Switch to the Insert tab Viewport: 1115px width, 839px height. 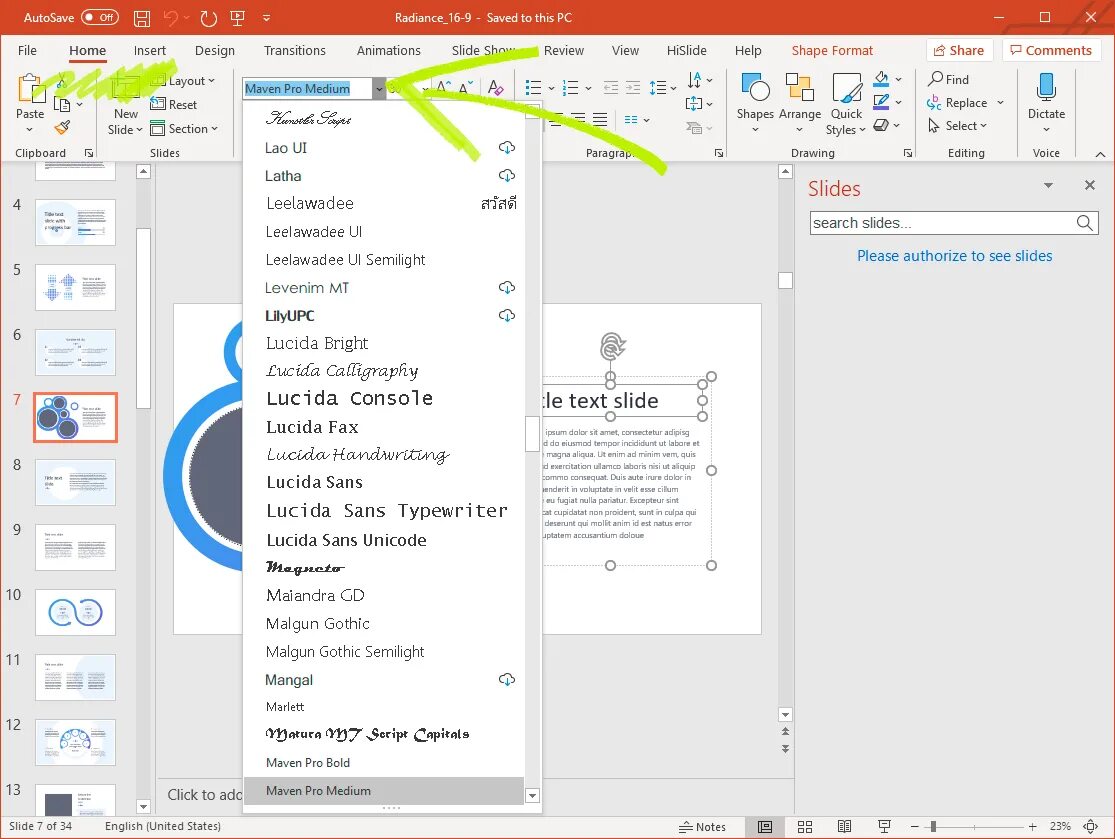point(149,50)
